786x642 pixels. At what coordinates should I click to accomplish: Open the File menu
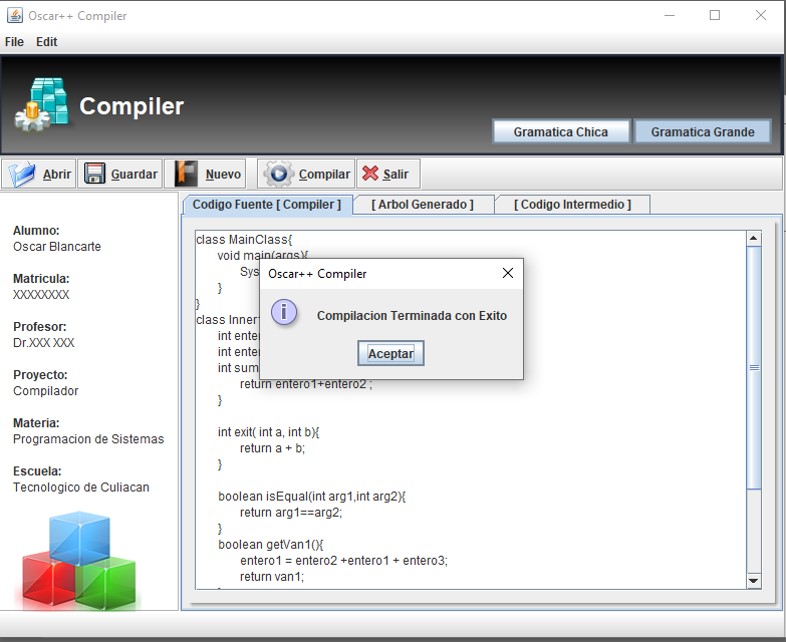tap(14, 42)
